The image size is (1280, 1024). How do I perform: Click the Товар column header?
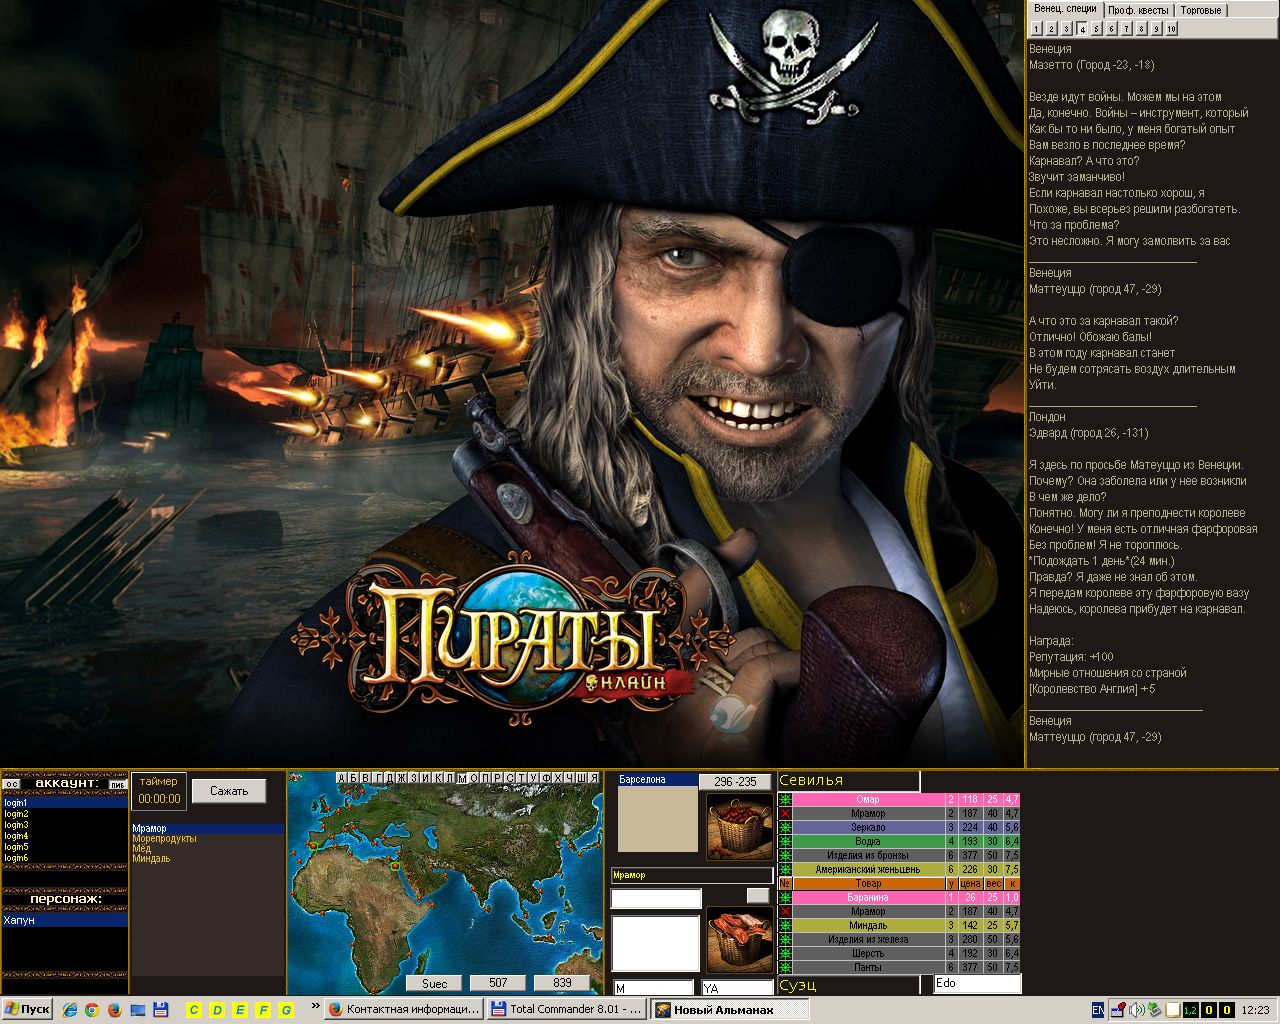[868, 884]
